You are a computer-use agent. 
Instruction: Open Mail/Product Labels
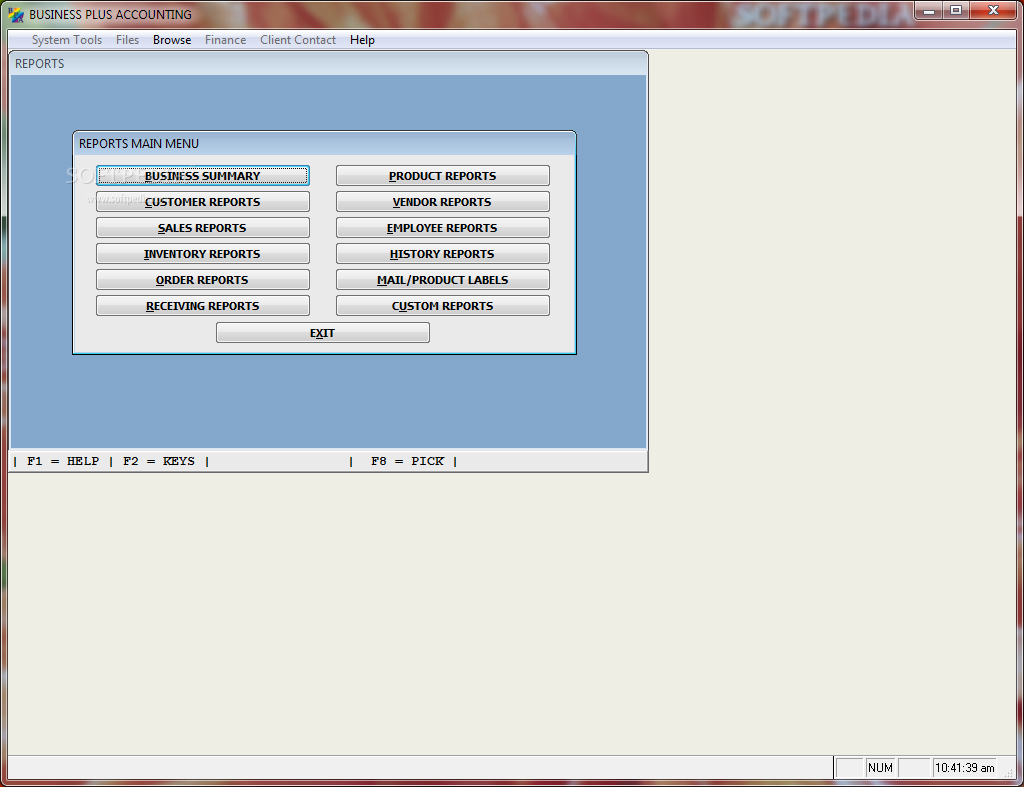pos(443,280)
